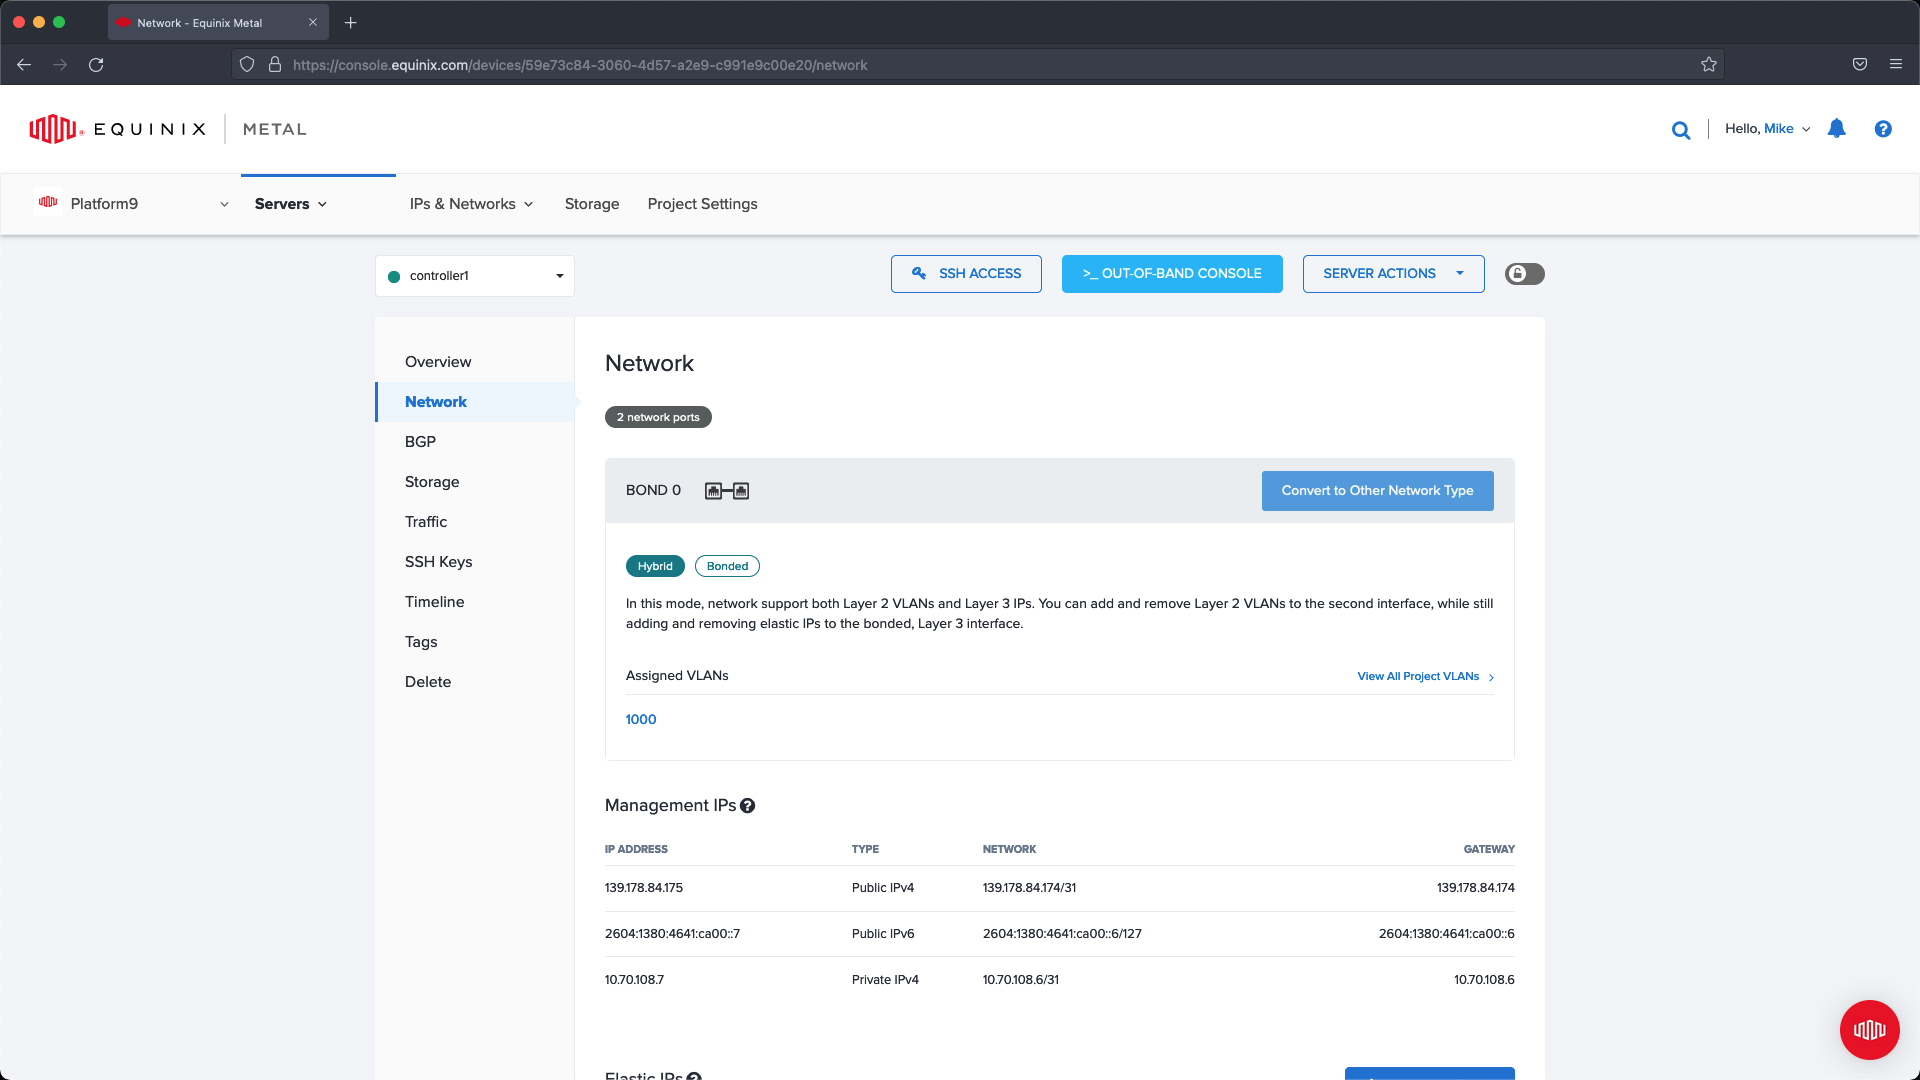The width and height of the screenshot is (1920, 1080).
Task: Bookmark page with star icon
Action: coord(1709,65)
